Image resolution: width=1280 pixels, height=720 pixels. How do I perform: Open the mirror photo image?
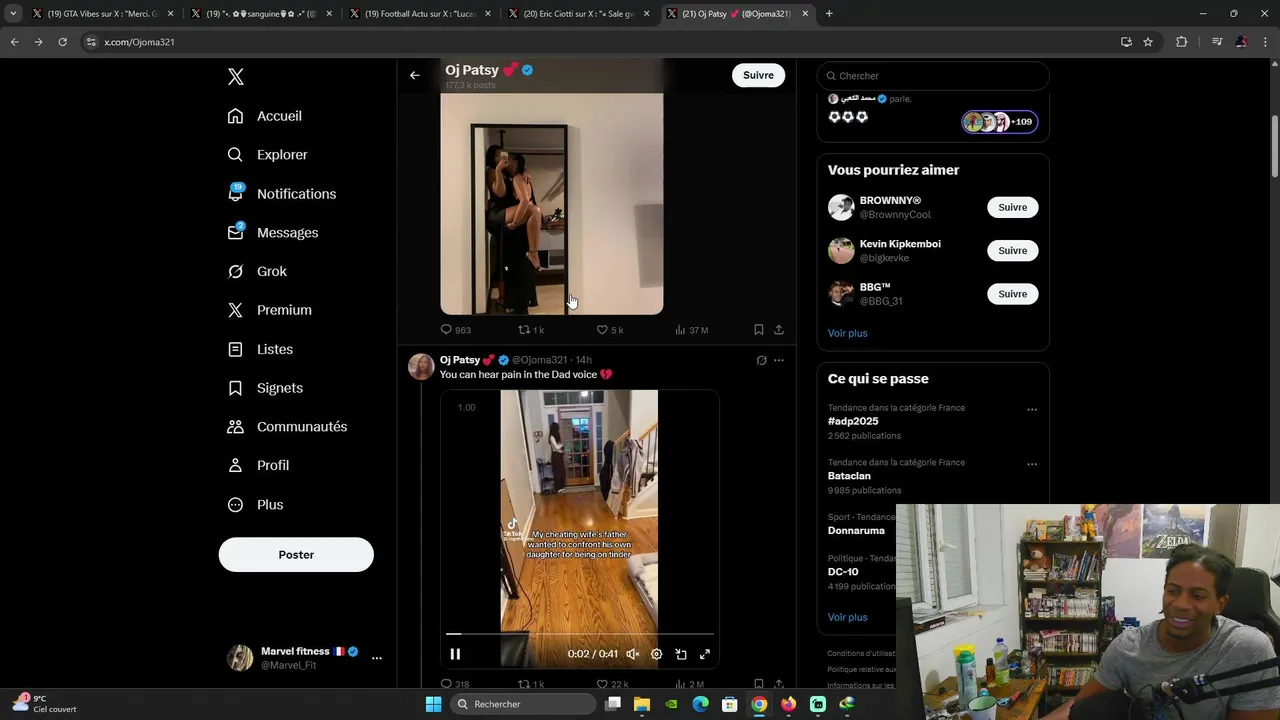552,204
